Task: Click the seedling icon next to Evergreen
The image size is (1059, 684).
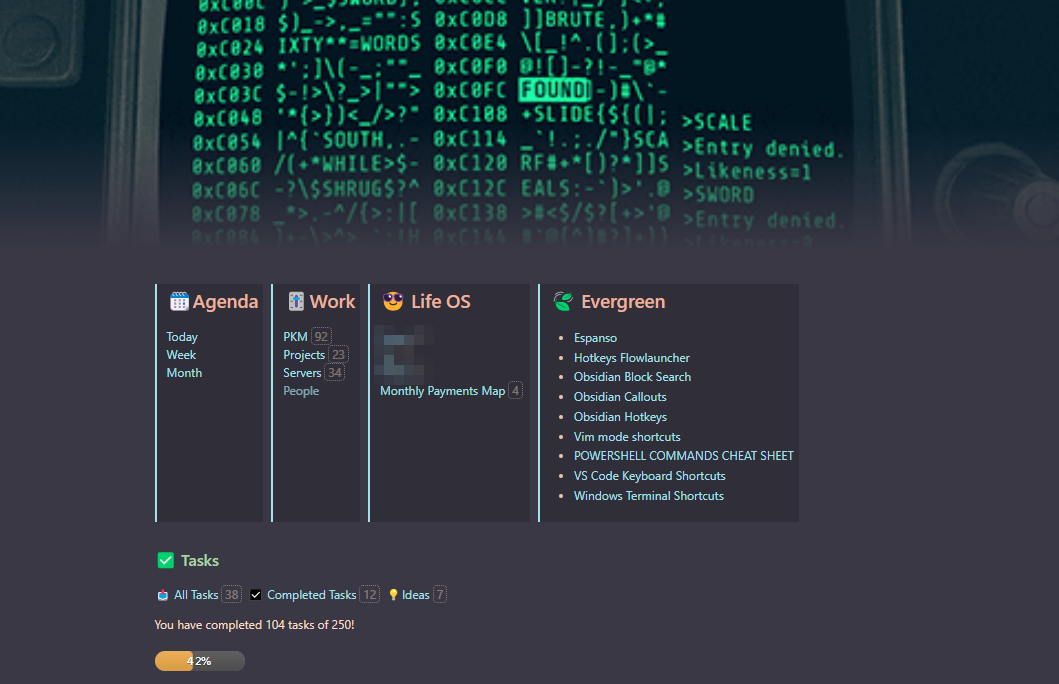Action: coord(562,301)
